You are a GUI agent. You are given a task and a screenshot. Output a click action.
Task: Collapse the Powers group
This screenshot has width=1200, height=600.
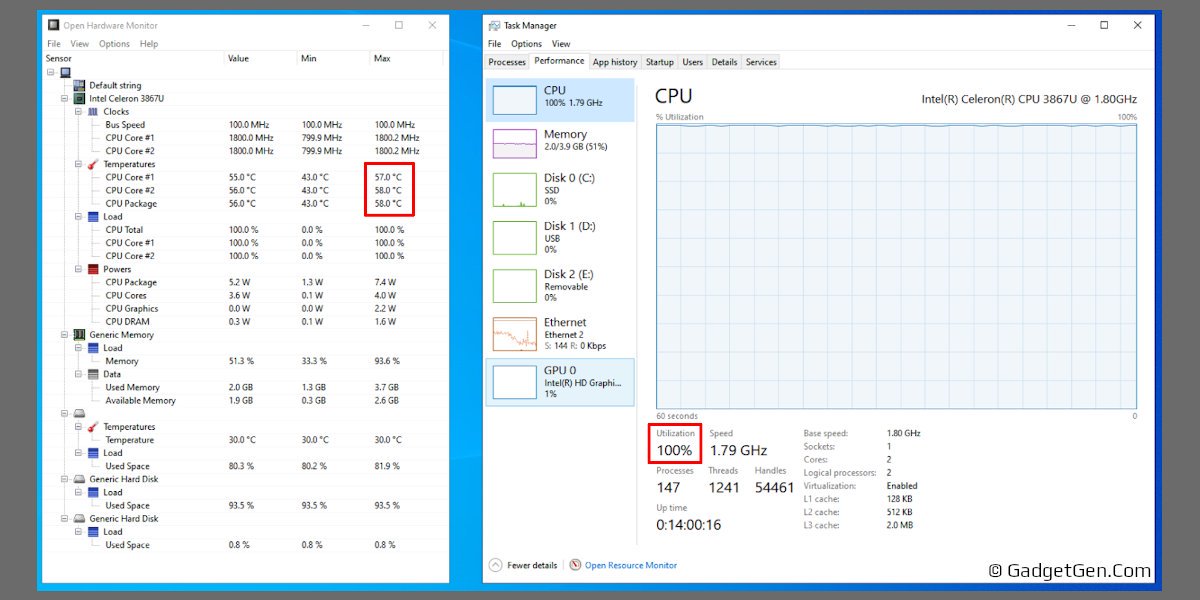[x=78, y=269]
